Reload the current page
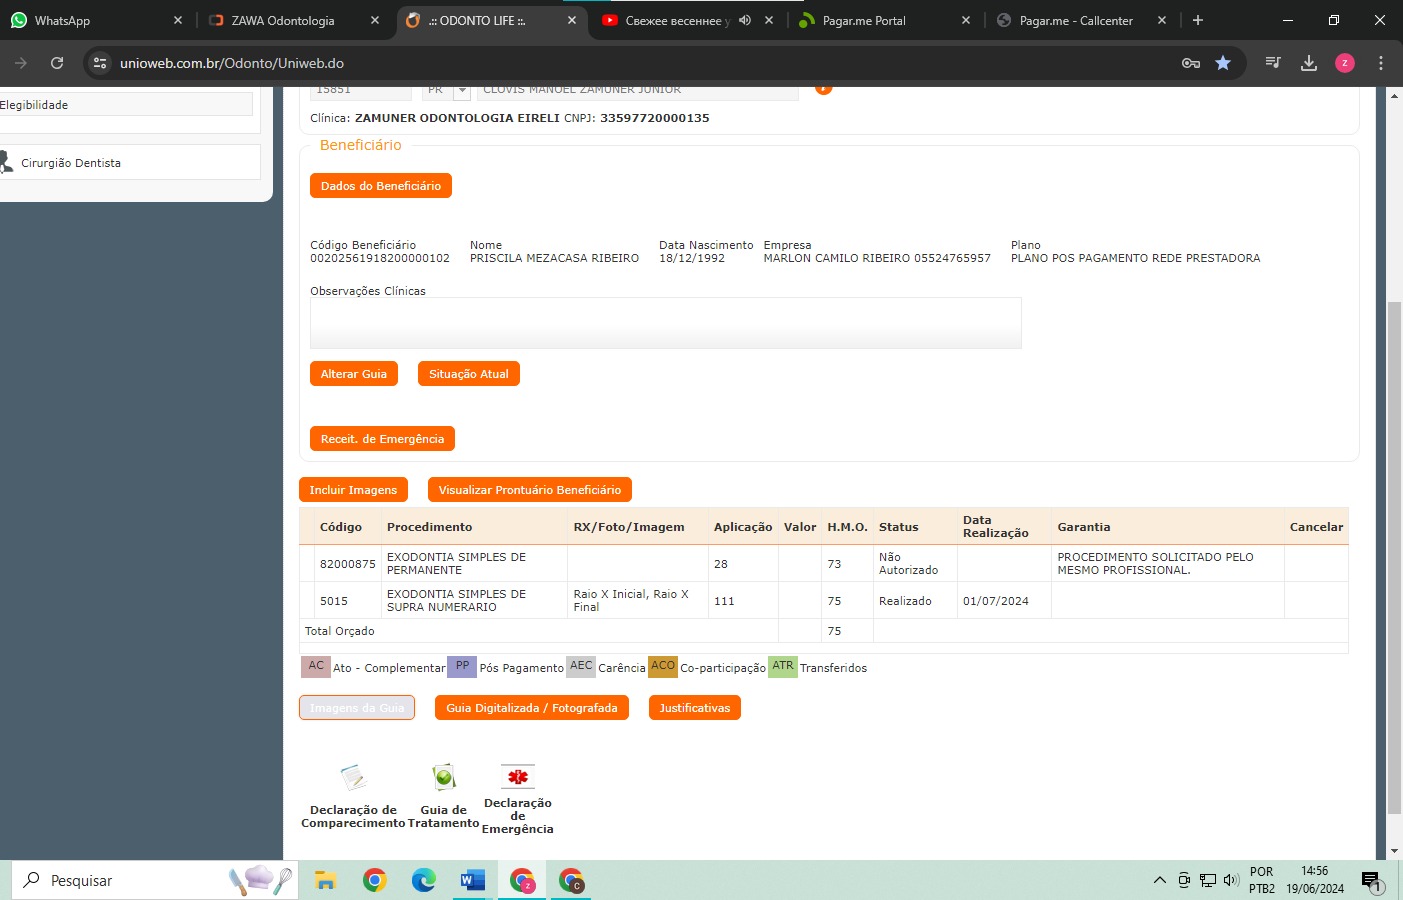Viewport: 1403px width, 900px height. [57, 63]
